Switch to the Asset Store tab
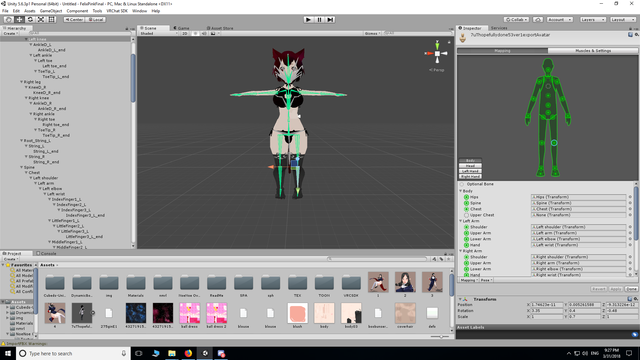The image size is (640, 360). click(220, 28)
